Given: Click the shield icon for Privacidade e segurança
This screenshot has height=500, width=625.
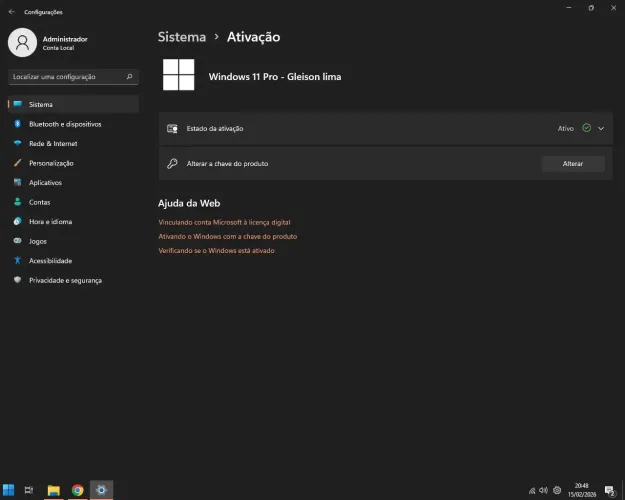Looking at the screenshot, I should tap(18, 280).
